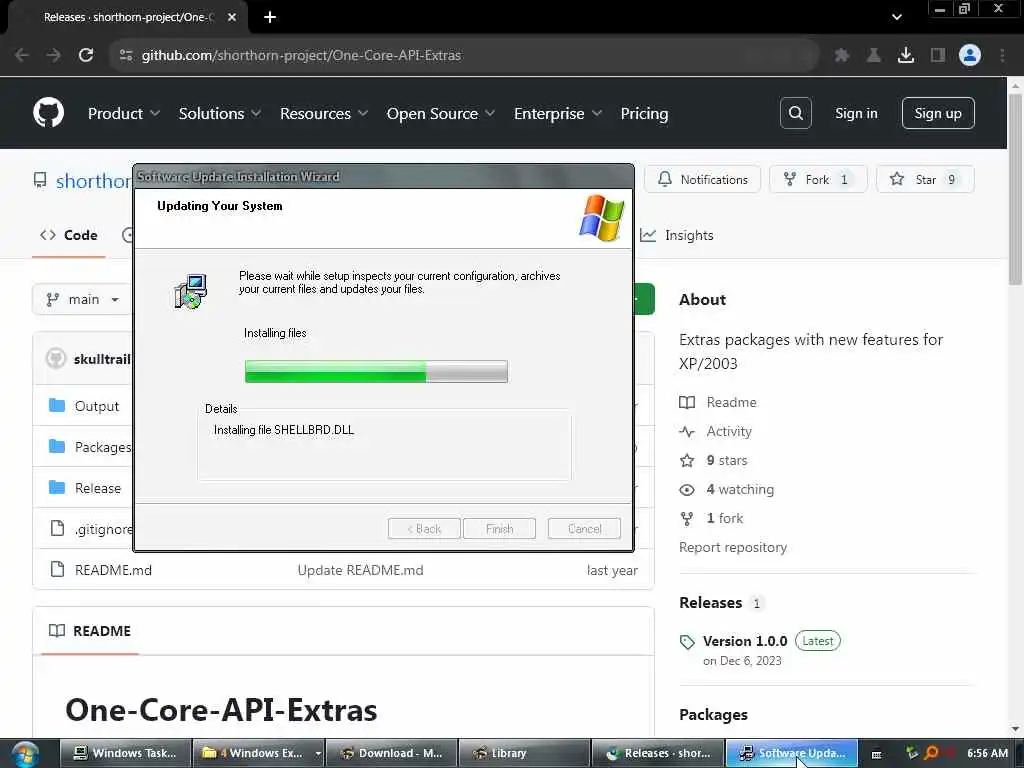The width and height of the screenshot is (1024, 768).
Task: Click the watching eye icon in About
Action: pyautogui.click(x=687, y=489)
